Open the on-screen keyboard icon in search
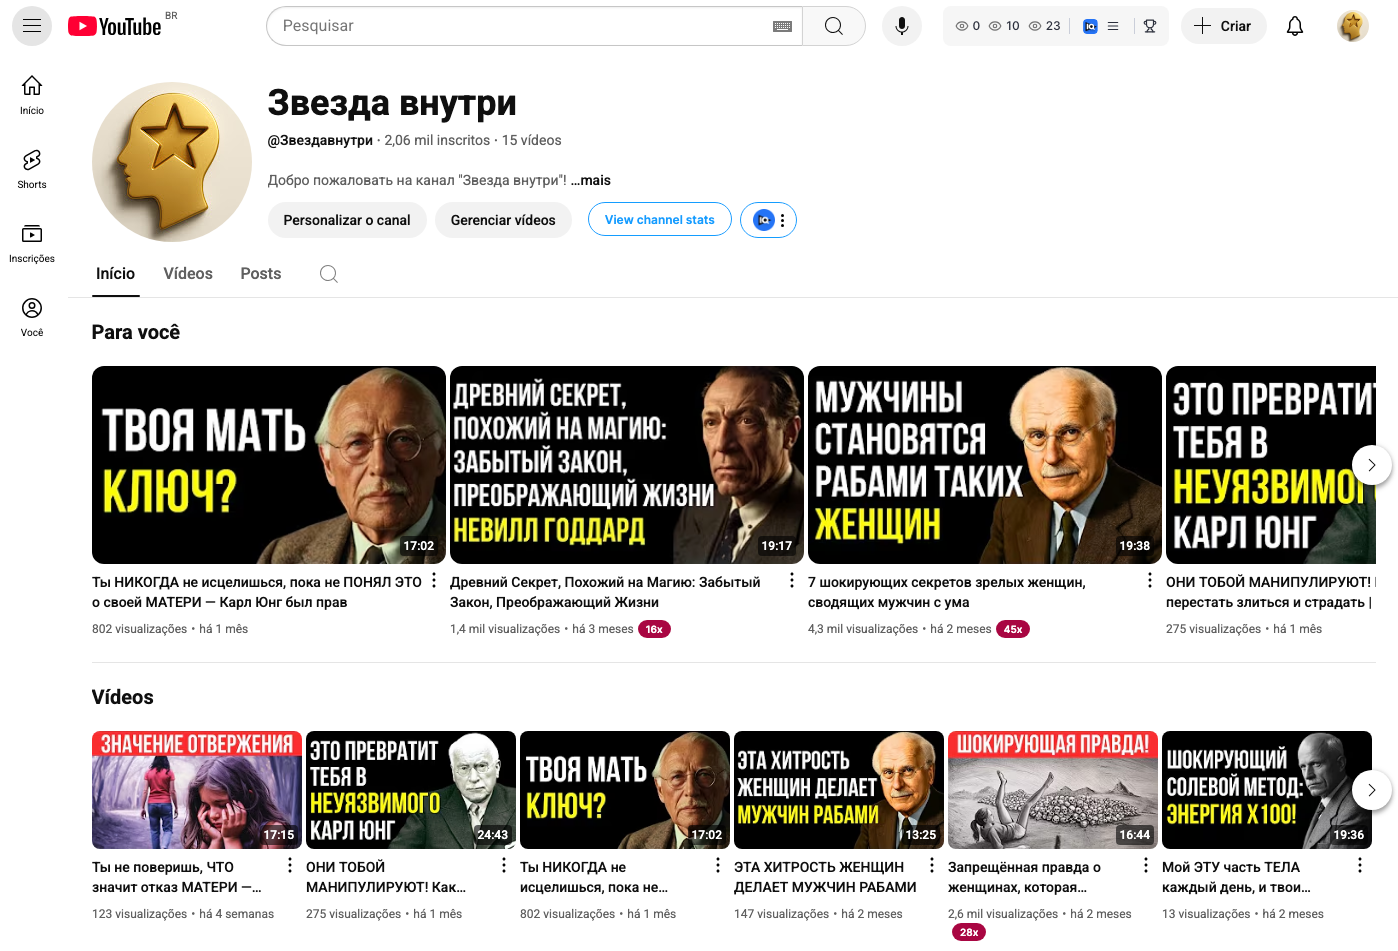This screenshot has width=1398, height=951. point(783,26)
